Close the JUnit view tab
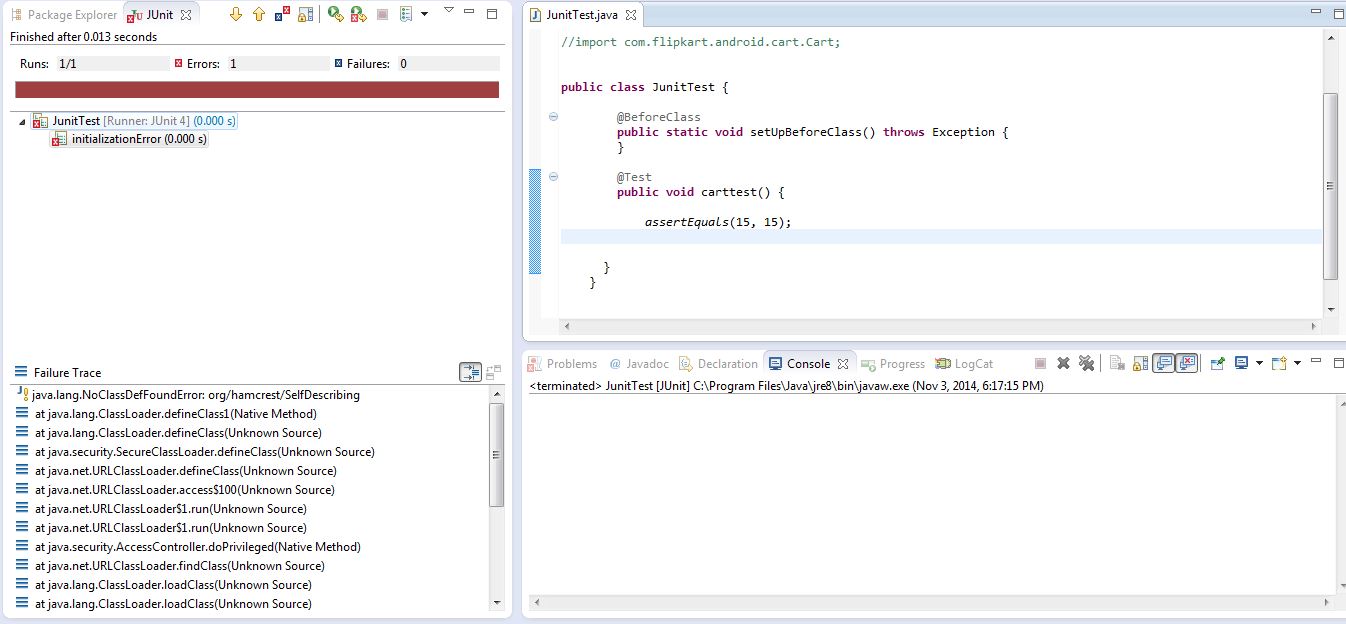1346x624 pixels. click(186, 15)
